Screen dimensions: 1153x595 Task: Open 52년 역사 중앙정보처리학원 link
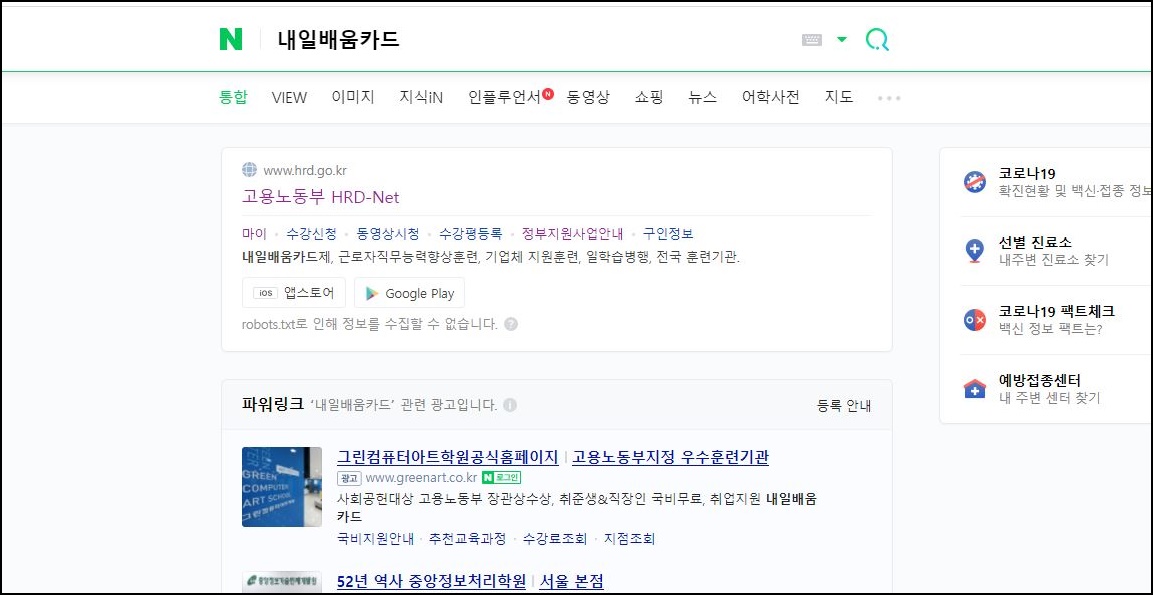point(432,582)
